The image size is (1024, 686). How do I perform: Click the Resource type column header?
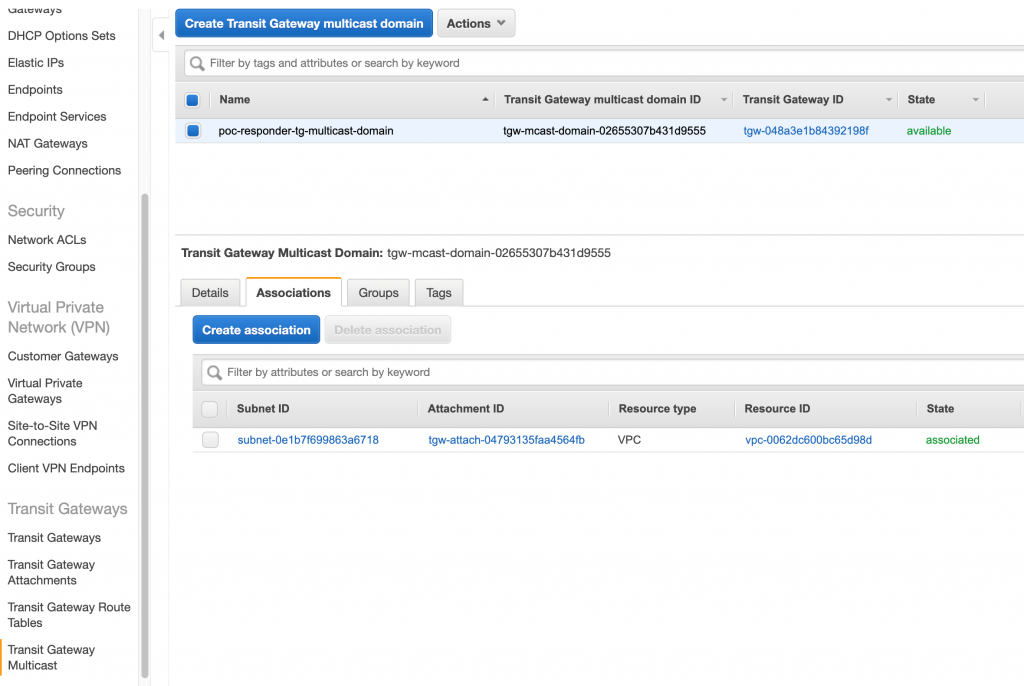[657, 409]
